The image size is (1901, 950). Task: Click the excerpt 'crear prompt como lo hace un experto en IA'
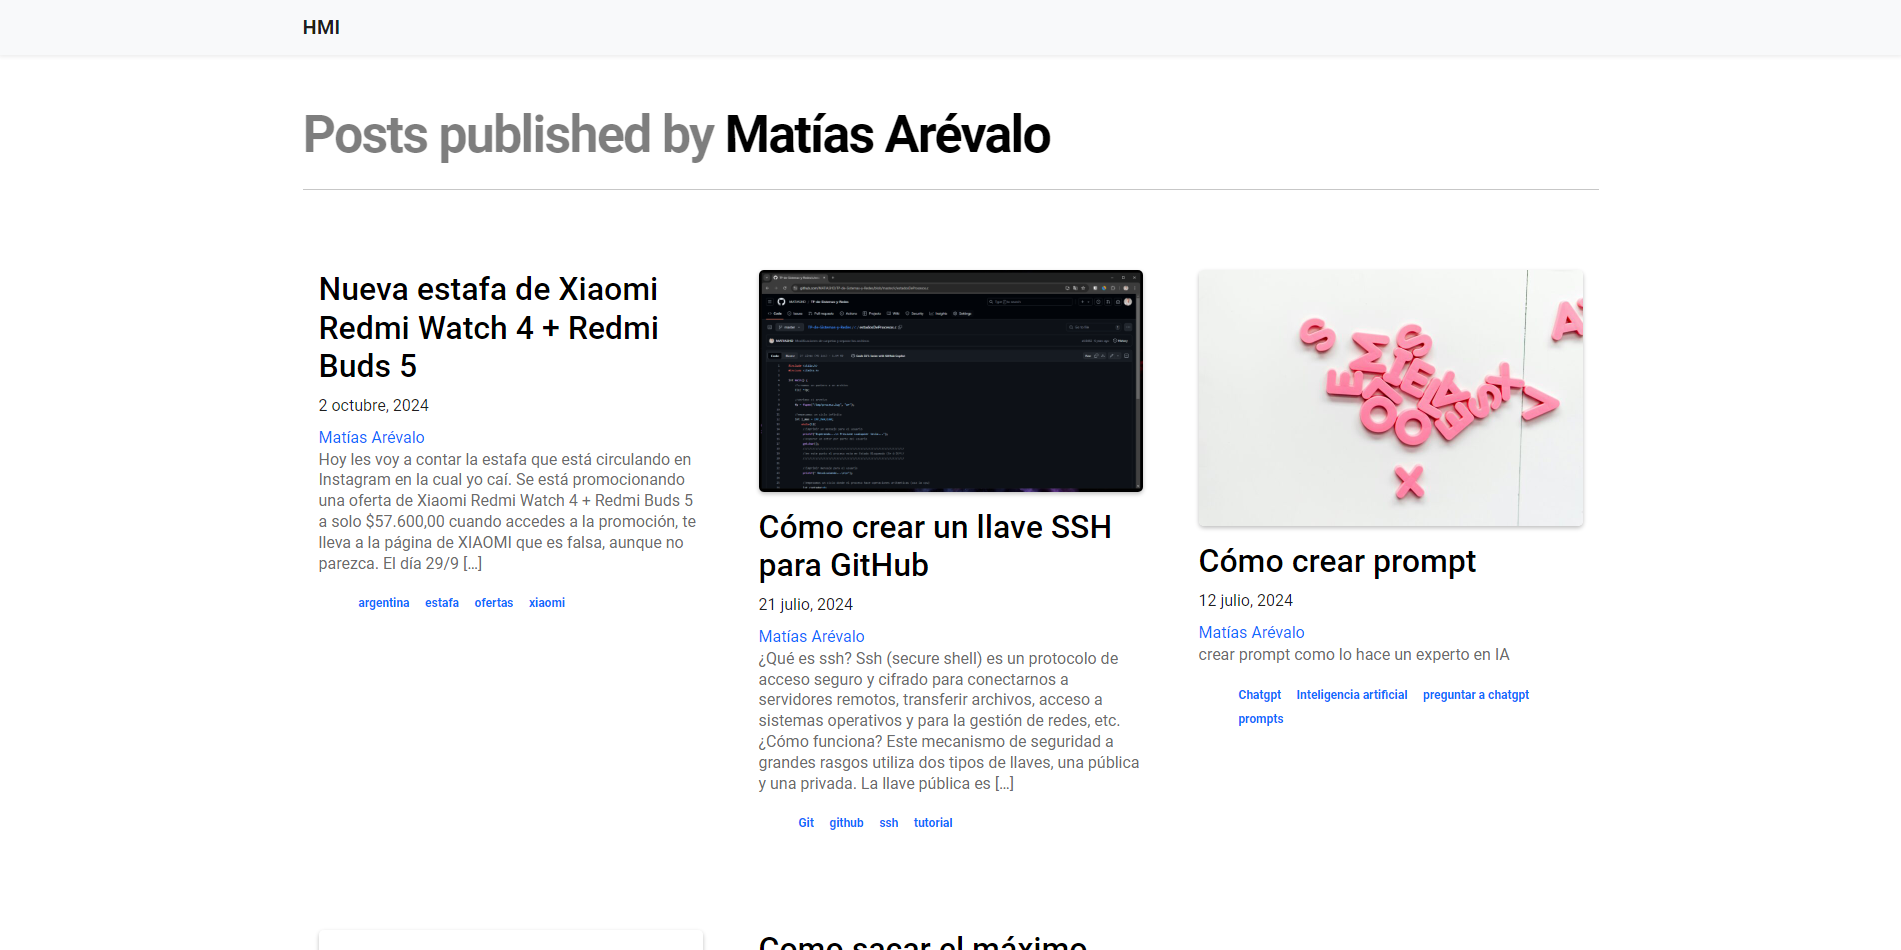click(x=1354, y=655)
